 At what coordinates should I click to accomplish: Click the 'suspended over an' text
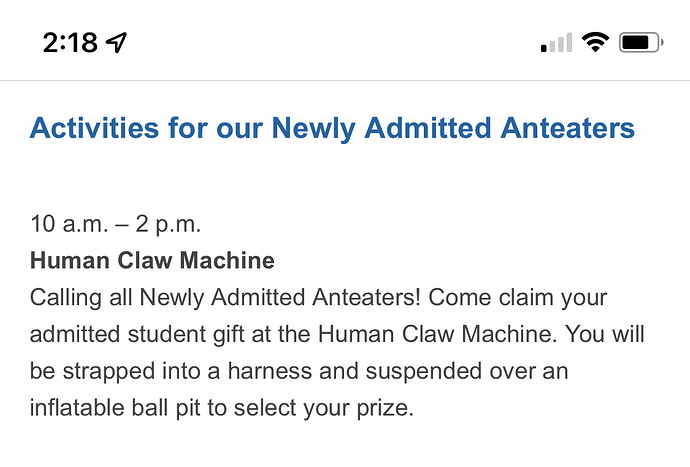pos(467,371)
